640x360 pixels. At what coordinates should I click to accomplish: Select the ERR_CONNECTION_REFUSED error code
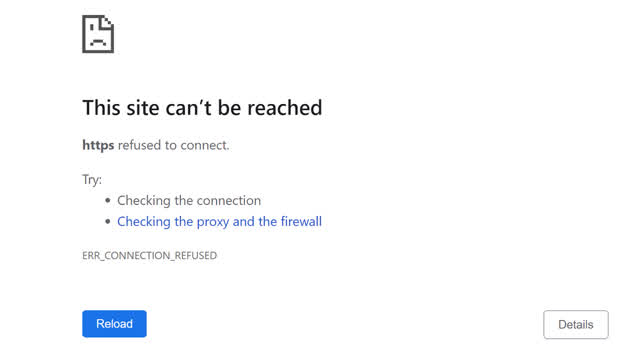(149, 256)
